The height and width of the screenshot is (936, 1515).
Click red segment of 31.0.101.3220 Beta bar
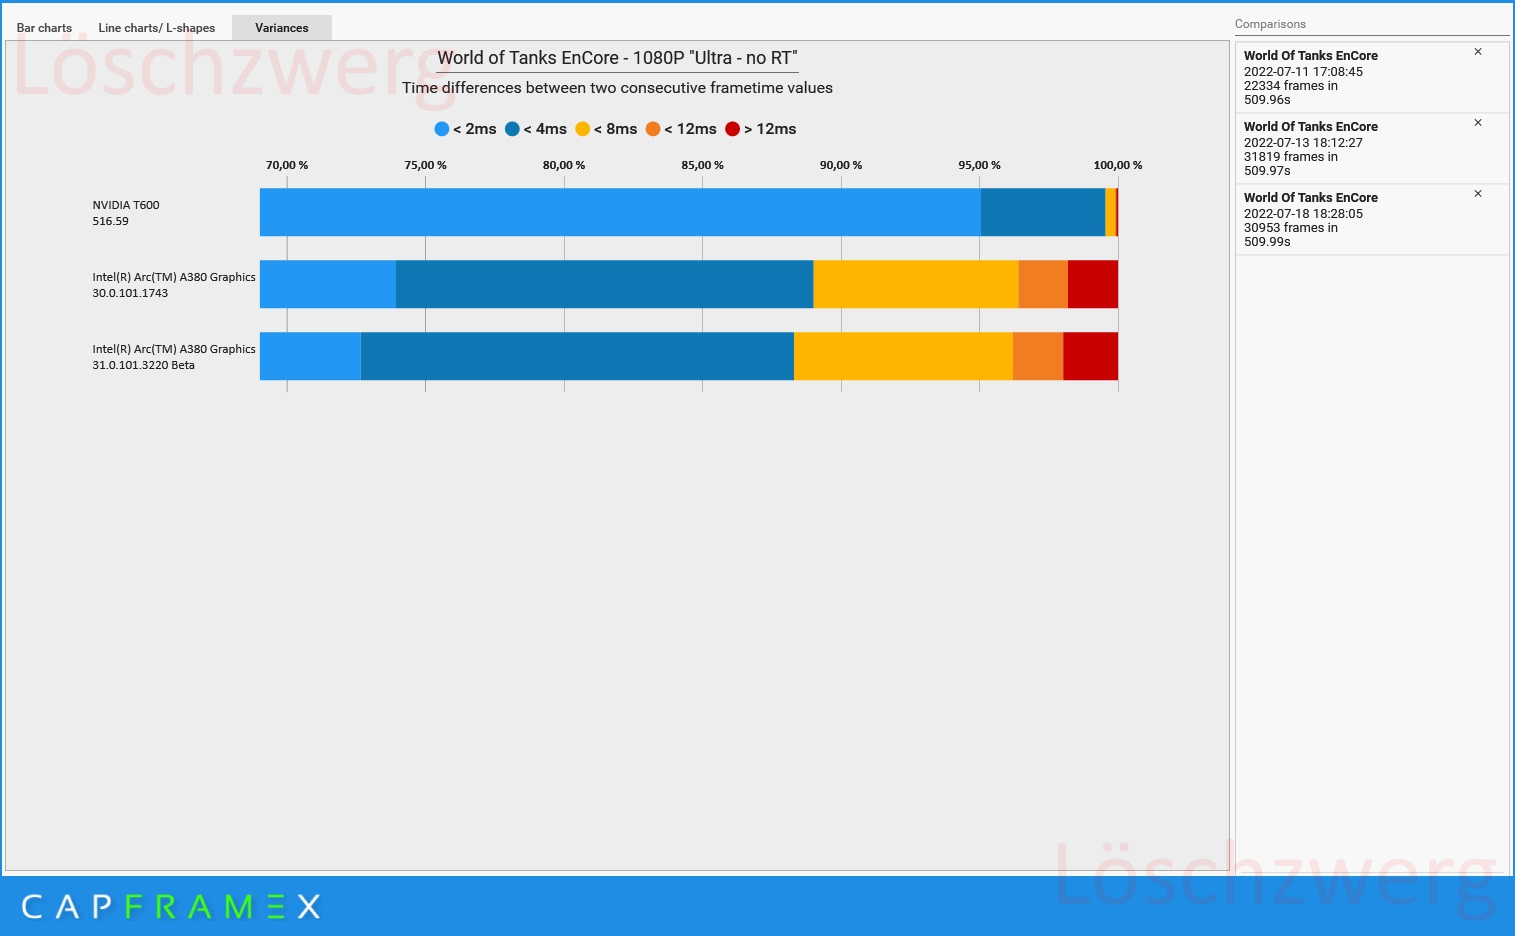coord(1090,356)
